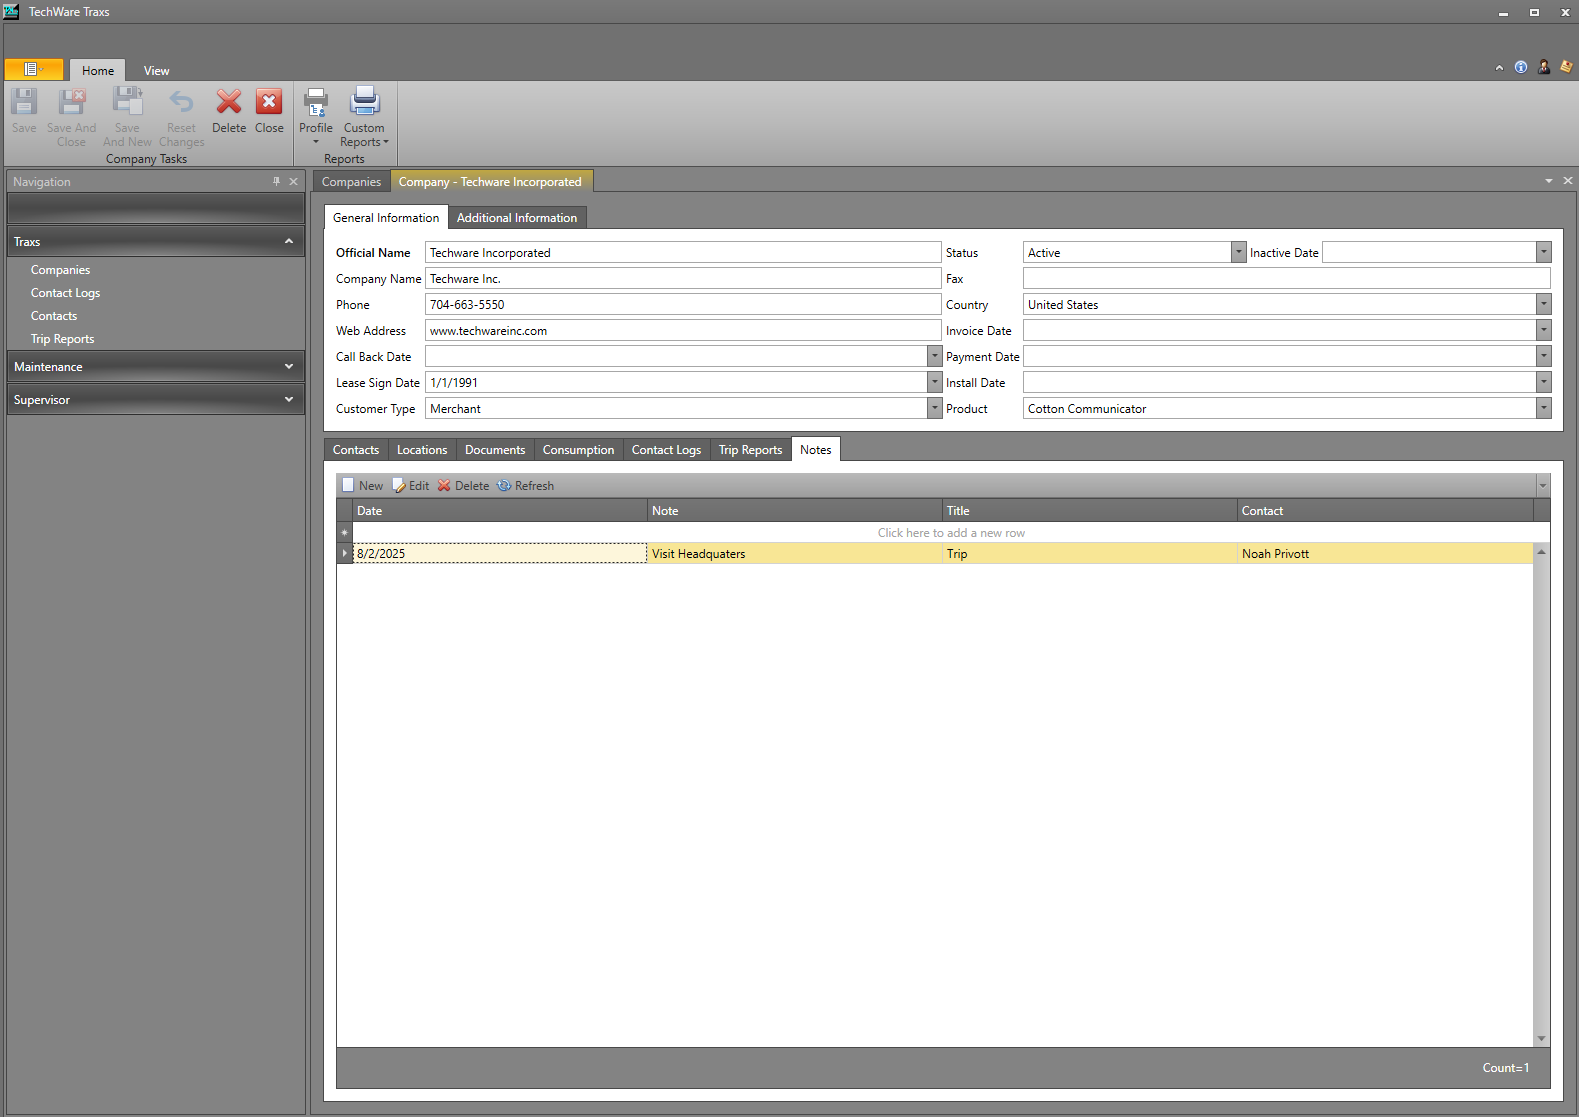Create a New note
This screenshot has width=1579, height=1117.
click(362, 486)
